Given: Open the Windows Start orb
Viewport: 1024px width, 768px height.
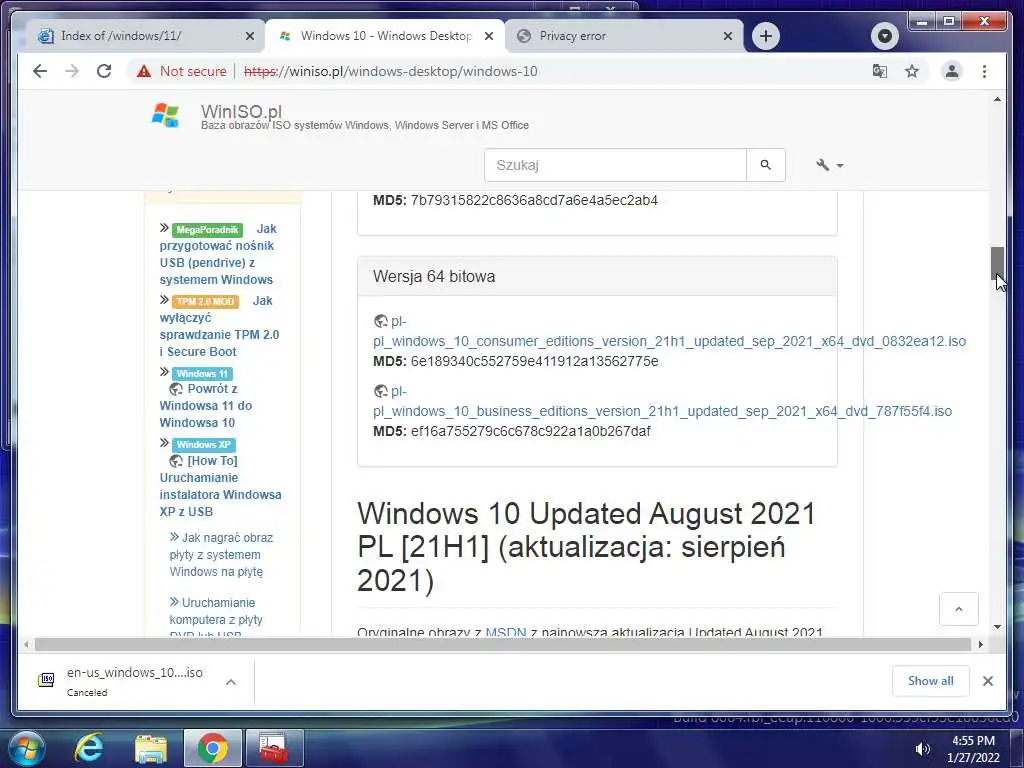Looking at the screenshot, I should 26,748.
